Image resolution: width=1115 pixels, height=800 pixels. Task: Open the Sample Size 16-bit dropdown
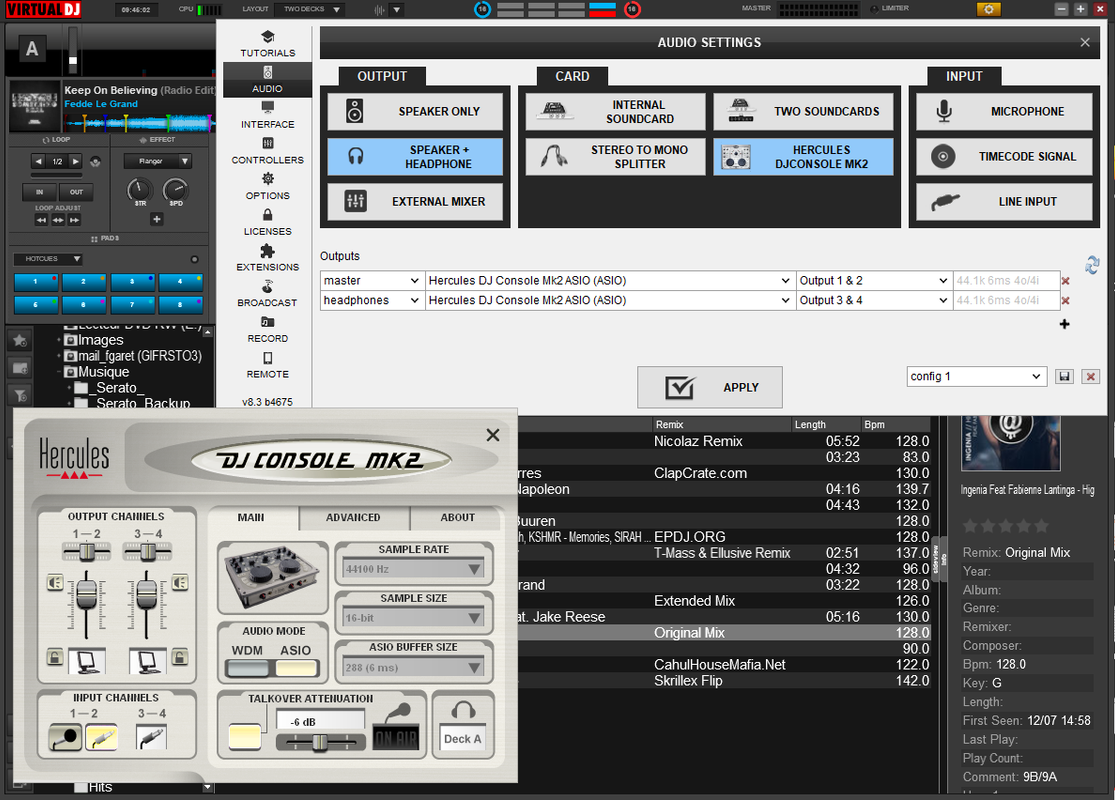tap(413, 618)
